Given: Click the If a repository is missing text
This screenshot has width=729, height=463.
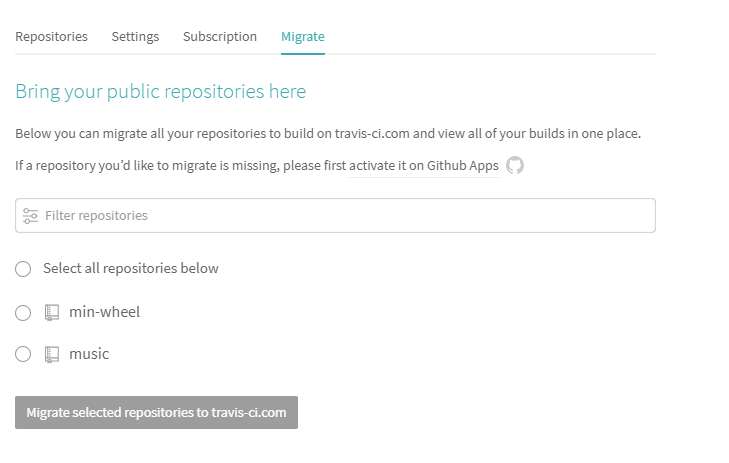Looking at the screenshot, I should 180,165.
